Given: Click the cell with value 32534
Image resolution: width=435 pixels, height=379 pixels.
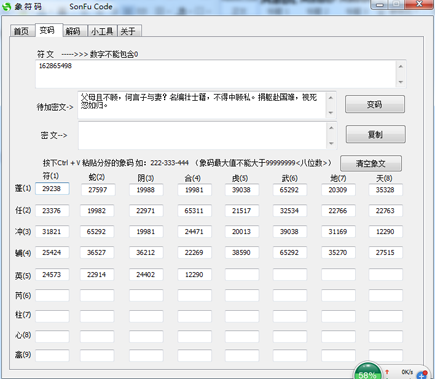Looking at the screenshot, I should point(290,211).
